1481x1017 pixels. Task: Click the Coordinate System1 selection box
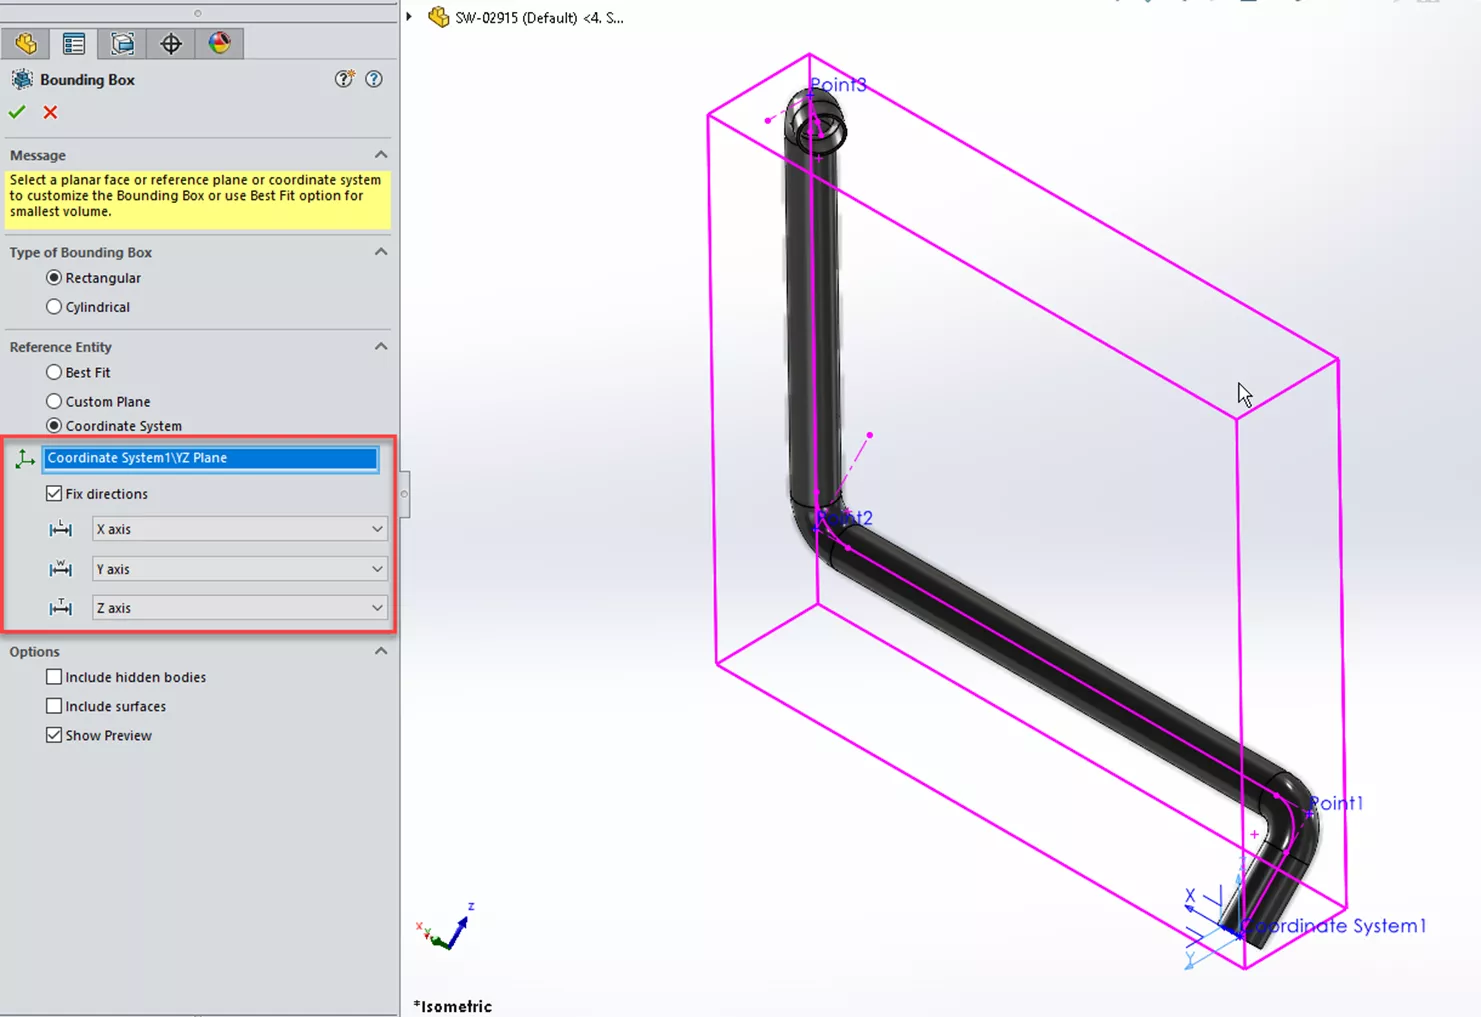210,458
